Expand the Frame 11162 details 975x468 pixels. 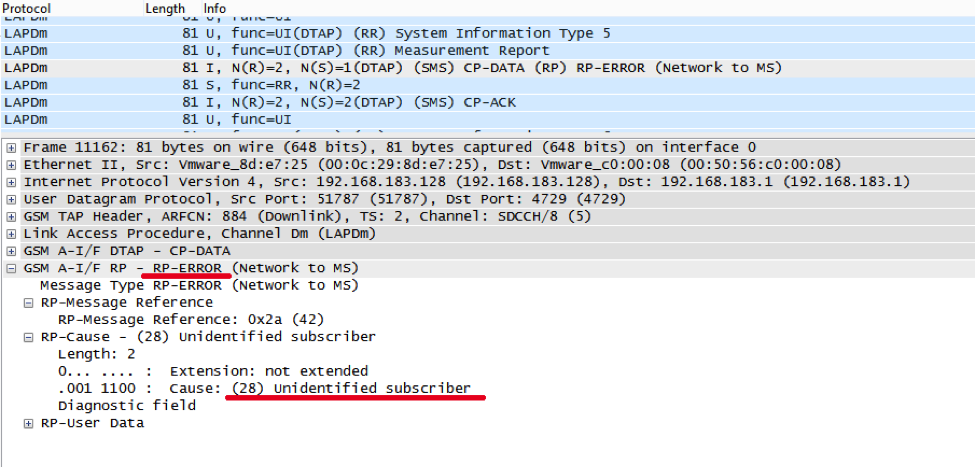click(11, 147)
